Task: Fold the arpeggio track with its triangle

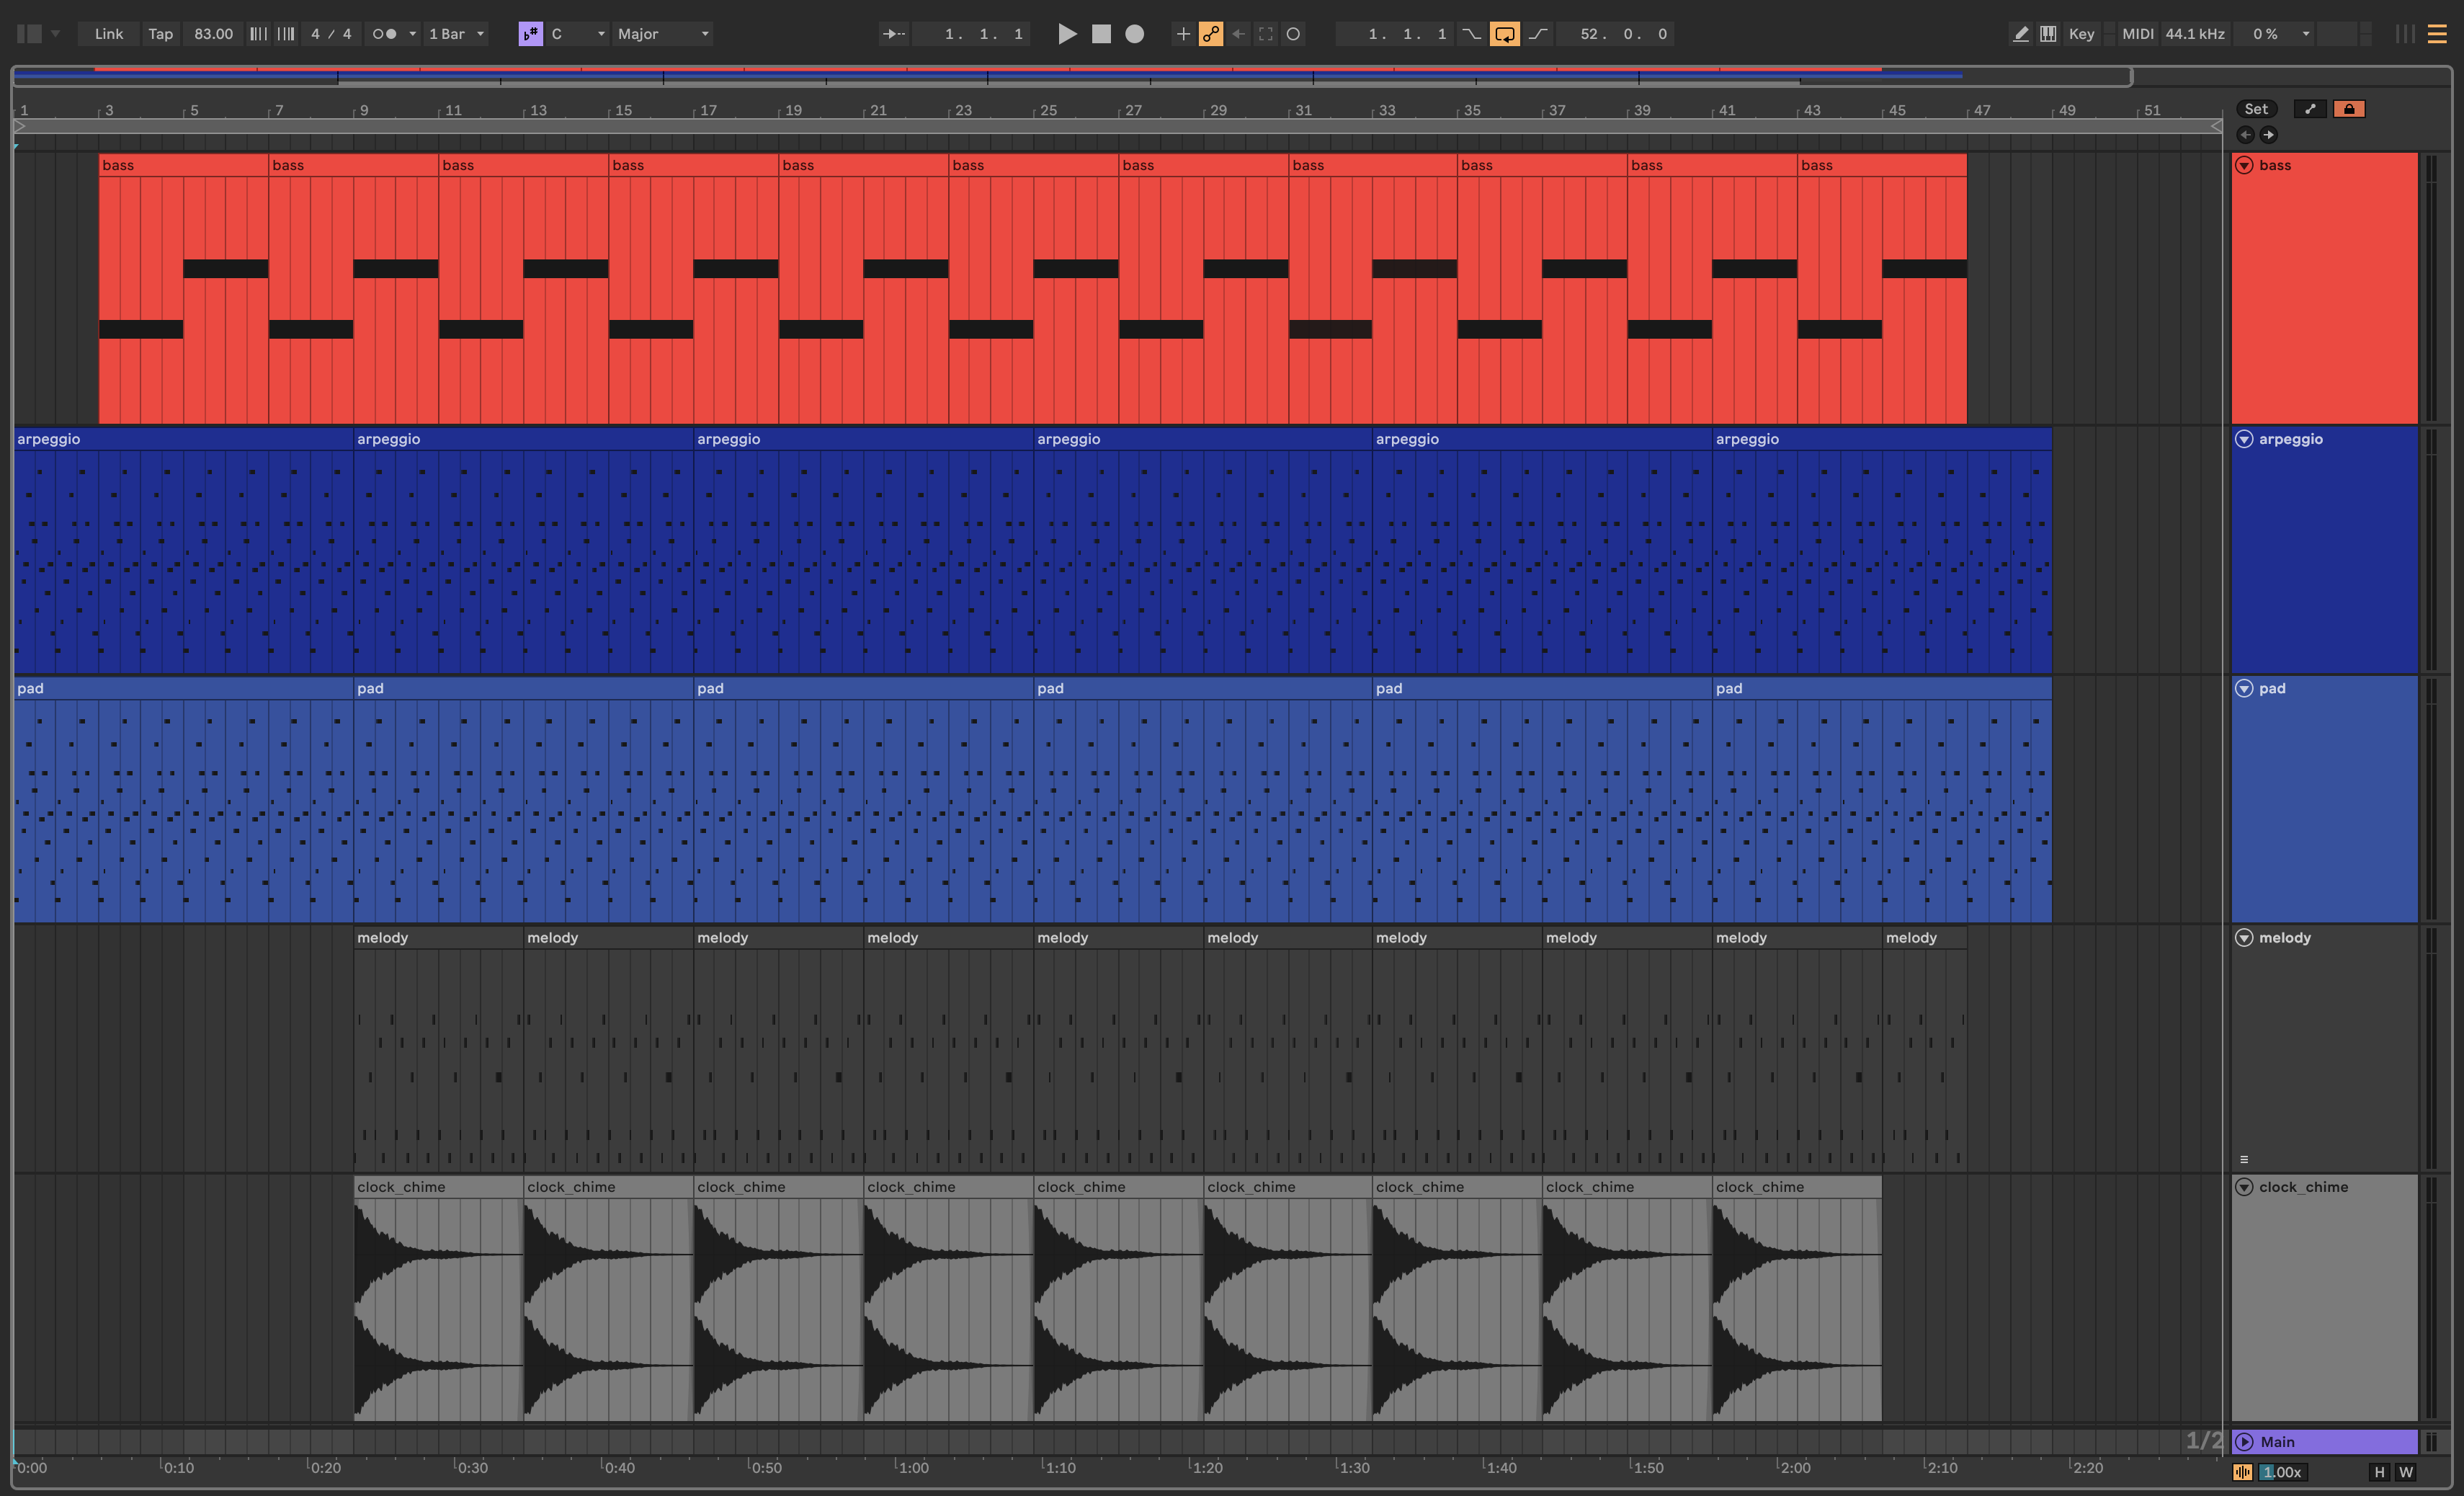Action: 2244,439
